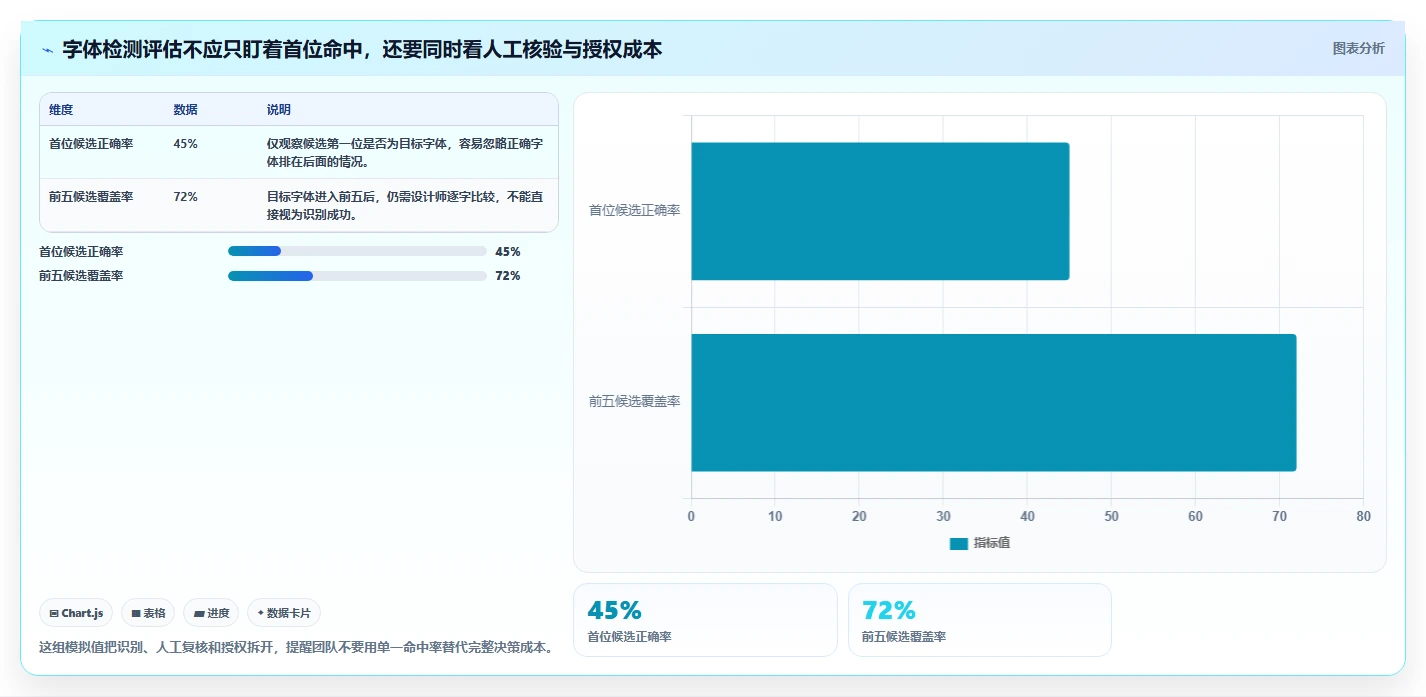Click the 首位候选正确率 table row label

pos(91,143)
